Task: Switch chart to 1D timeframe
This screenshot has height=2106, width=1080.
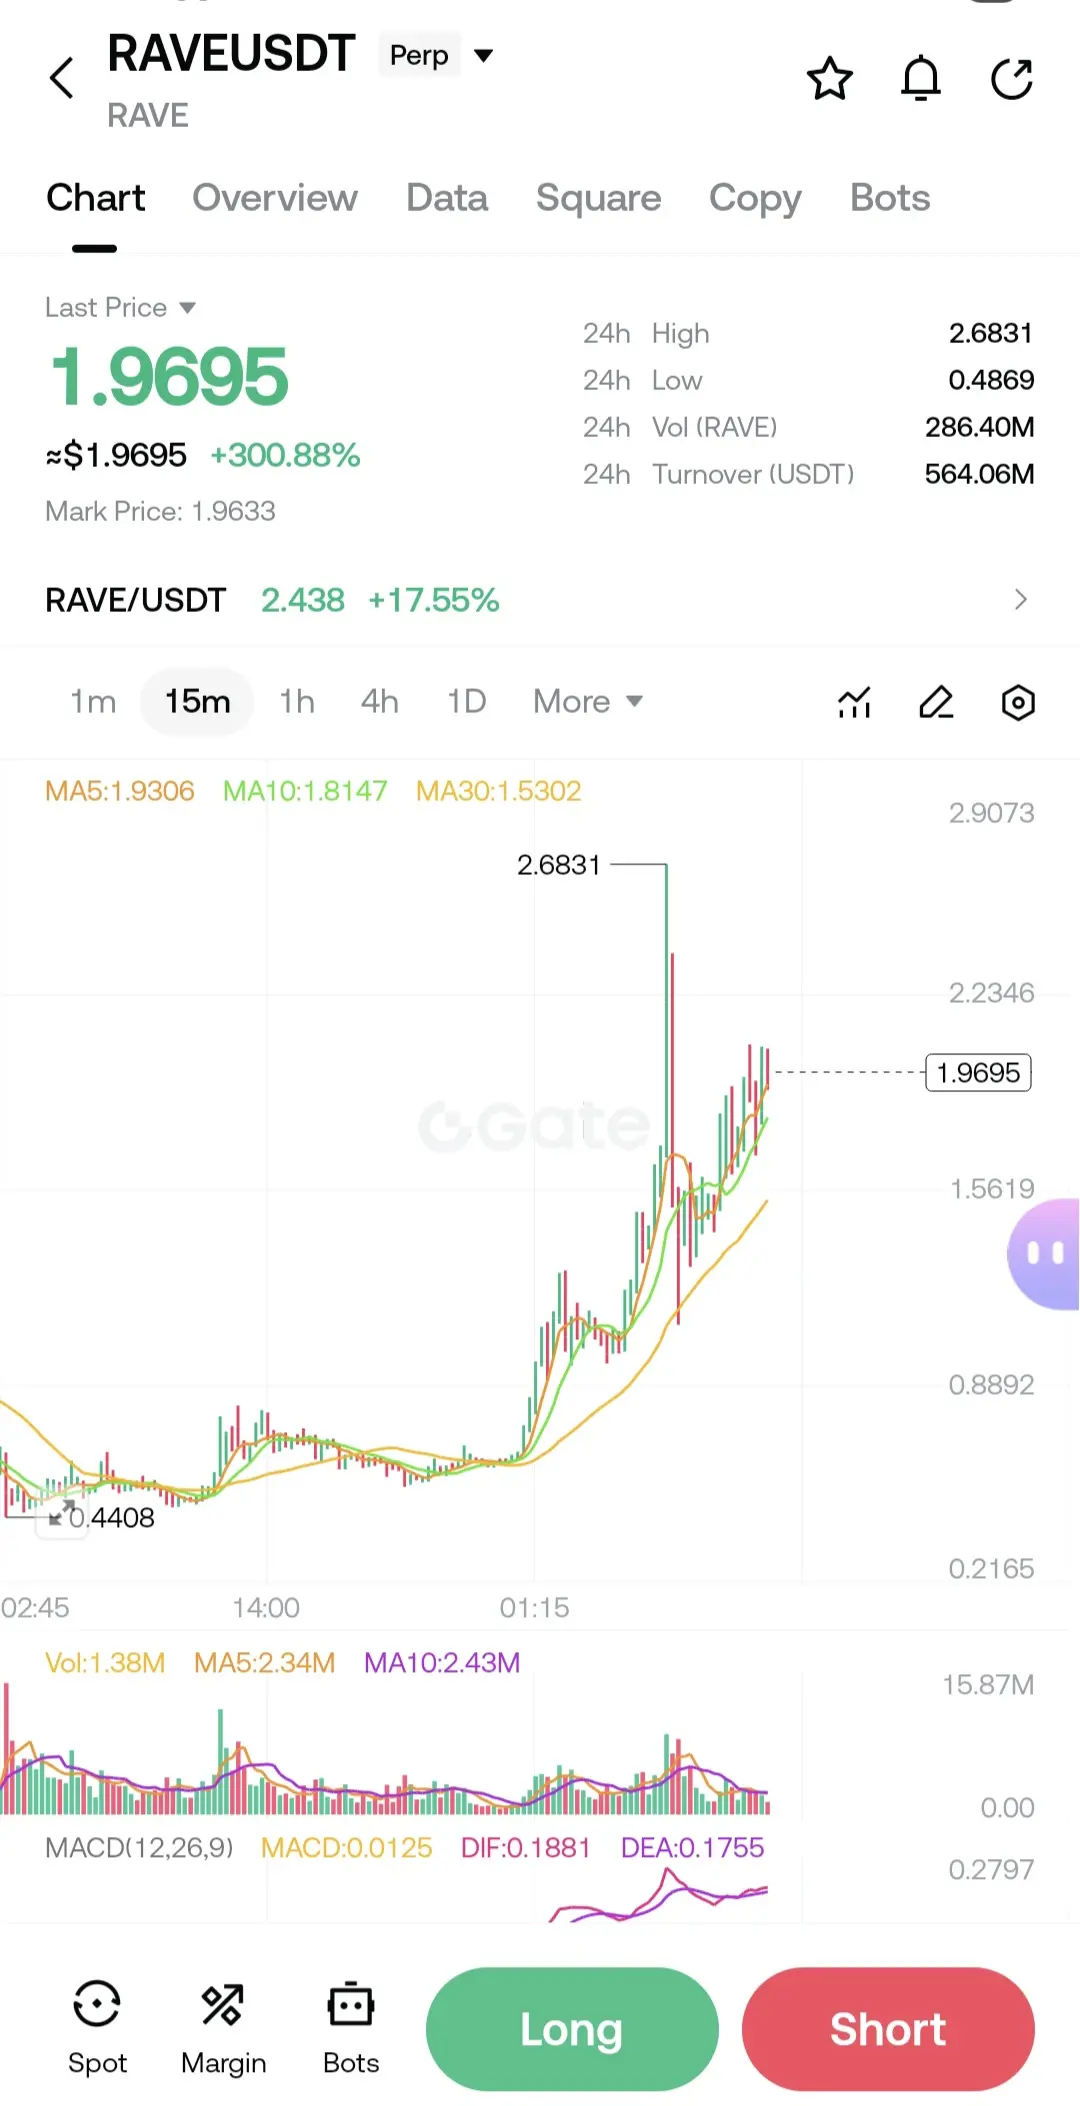Action: point(466,702)
